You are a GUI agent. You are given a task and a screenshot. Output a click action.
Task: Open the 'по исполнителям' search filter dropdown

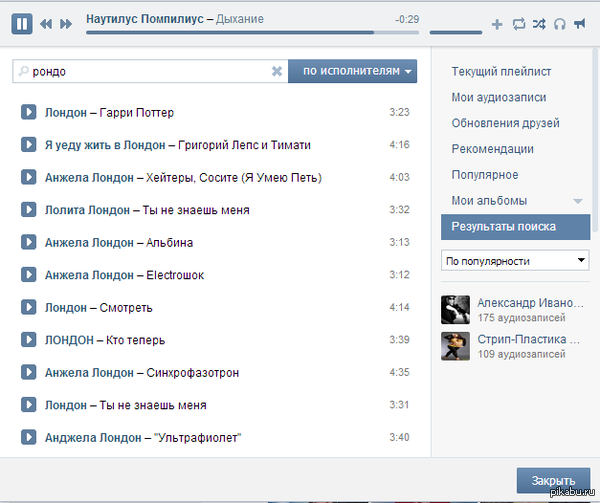click(352, 72)
